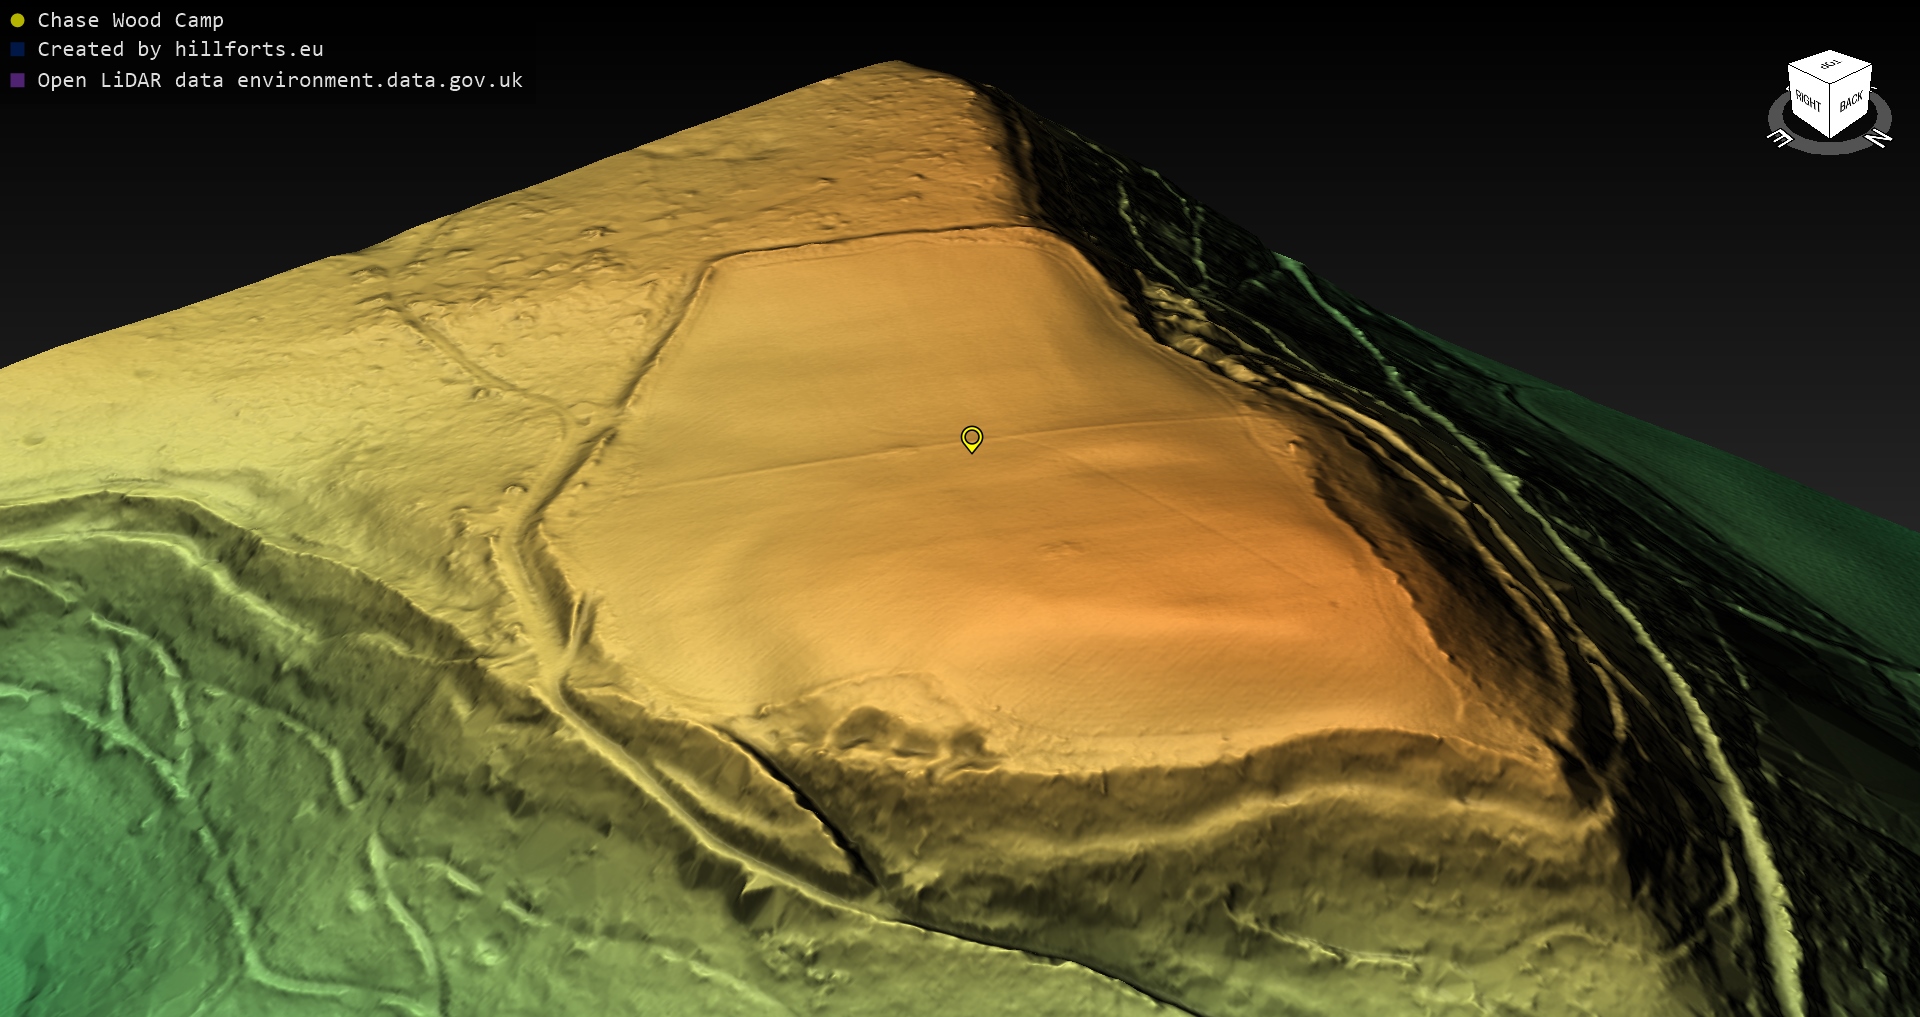The height and width of the screenshot is (1017, 1920).
Task: Click the Chase Wood Camp label
Action: pyautogui.click(x=130, y=20)
